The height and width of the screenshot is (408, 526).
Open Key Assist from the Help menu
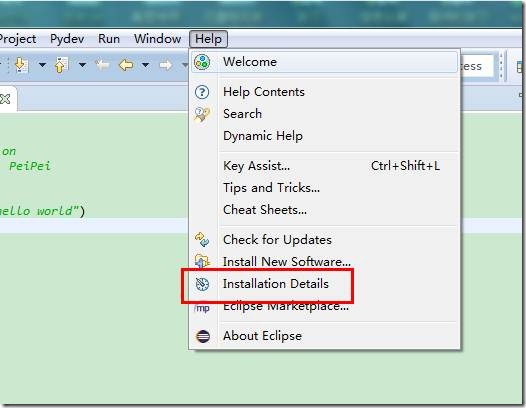coord(324,166)
